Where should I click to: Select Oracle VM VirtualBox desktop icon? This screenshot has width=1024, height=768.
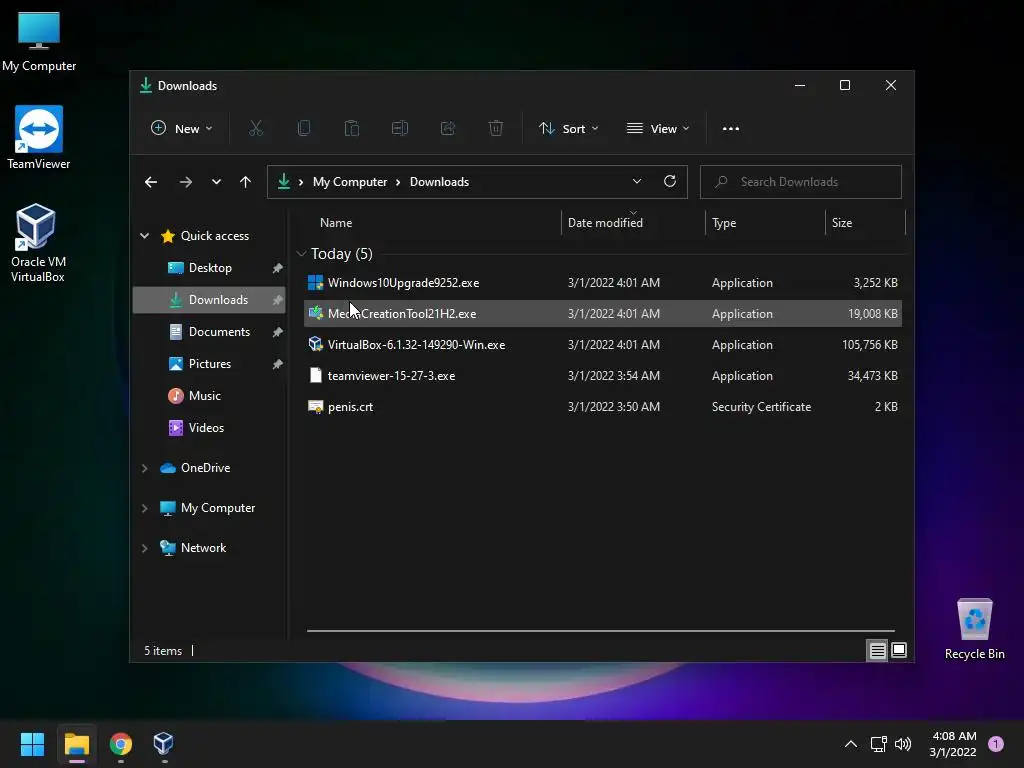(x=37, y=242)
